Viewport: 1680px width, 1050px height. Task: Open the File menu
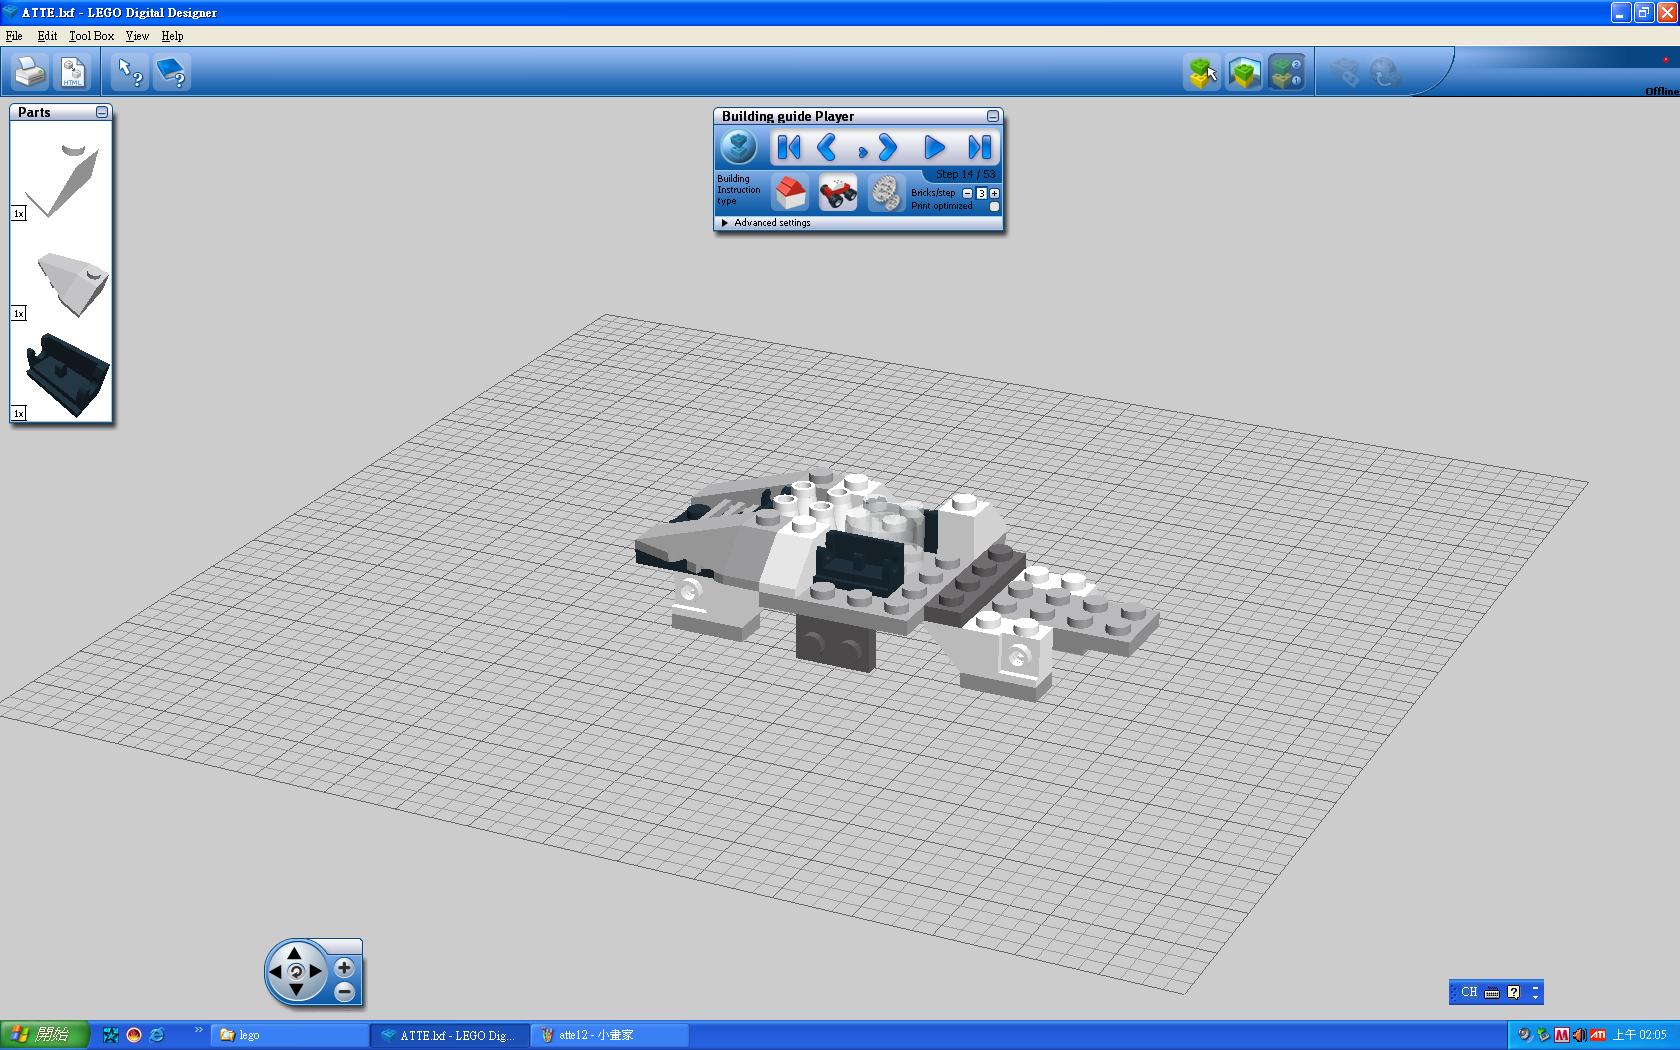(x=14, y=36)
